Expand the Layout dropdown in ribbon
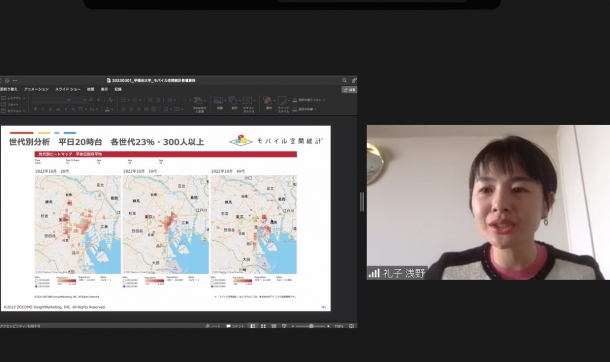 pos(14,98)
